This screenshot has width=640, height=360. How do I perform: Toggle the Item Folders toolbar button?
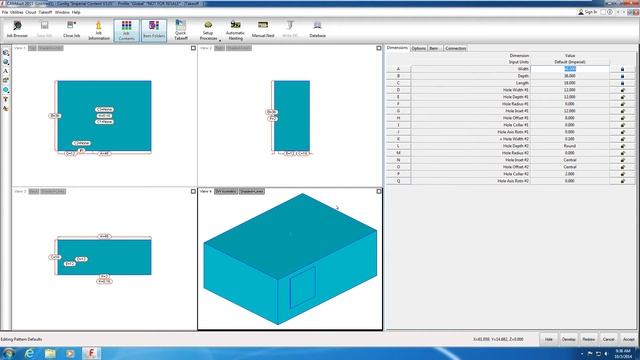(x=154, y=31)
